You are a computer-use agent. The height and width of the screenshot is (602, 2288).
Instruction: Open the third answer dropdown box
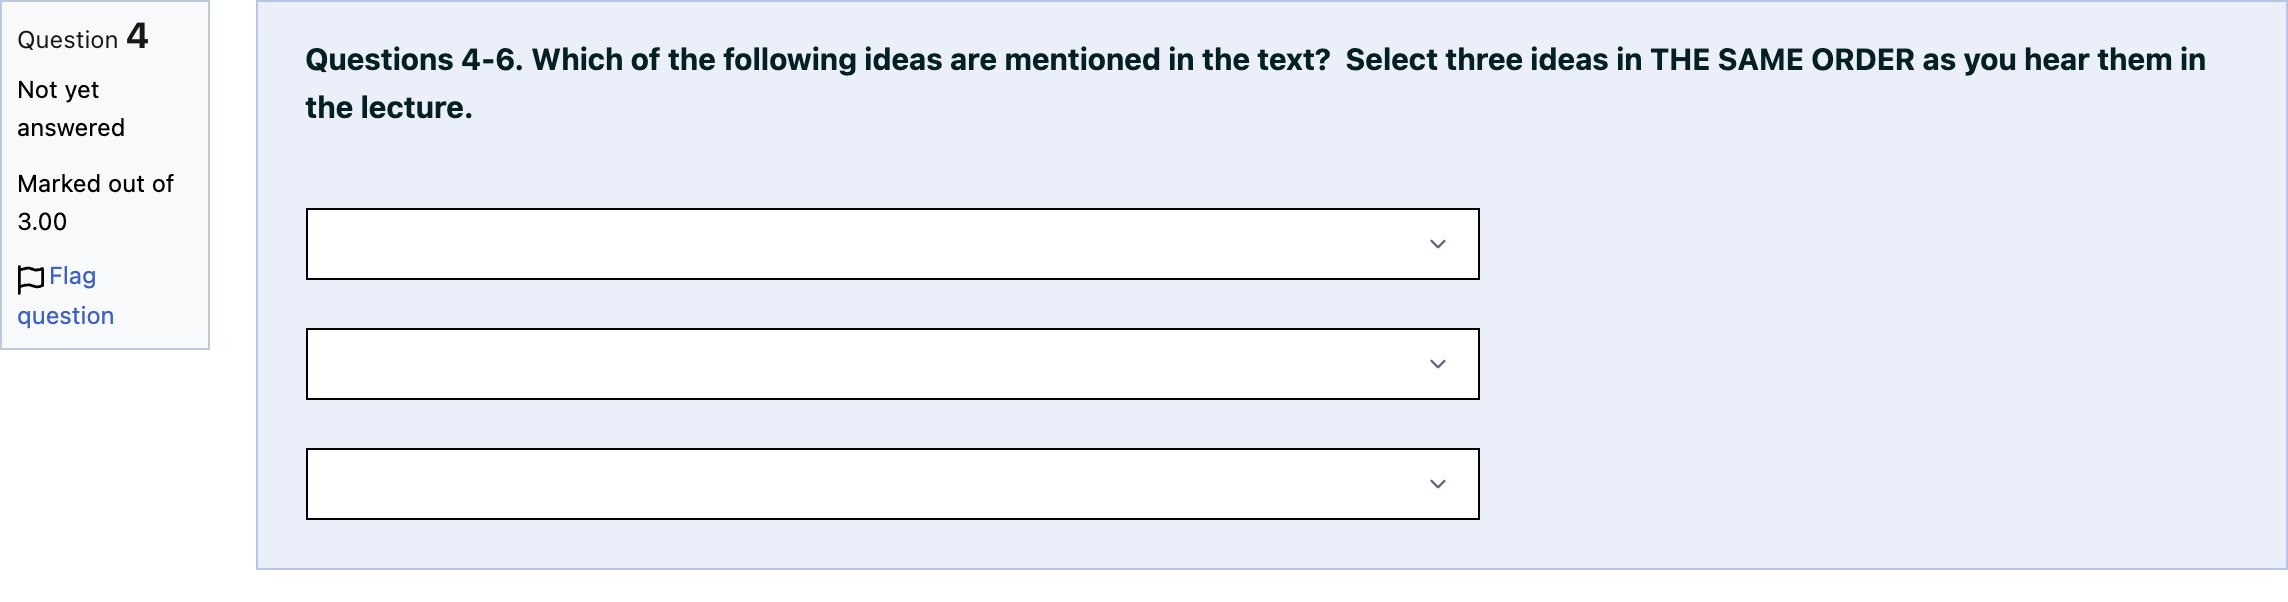pos(892,484)
